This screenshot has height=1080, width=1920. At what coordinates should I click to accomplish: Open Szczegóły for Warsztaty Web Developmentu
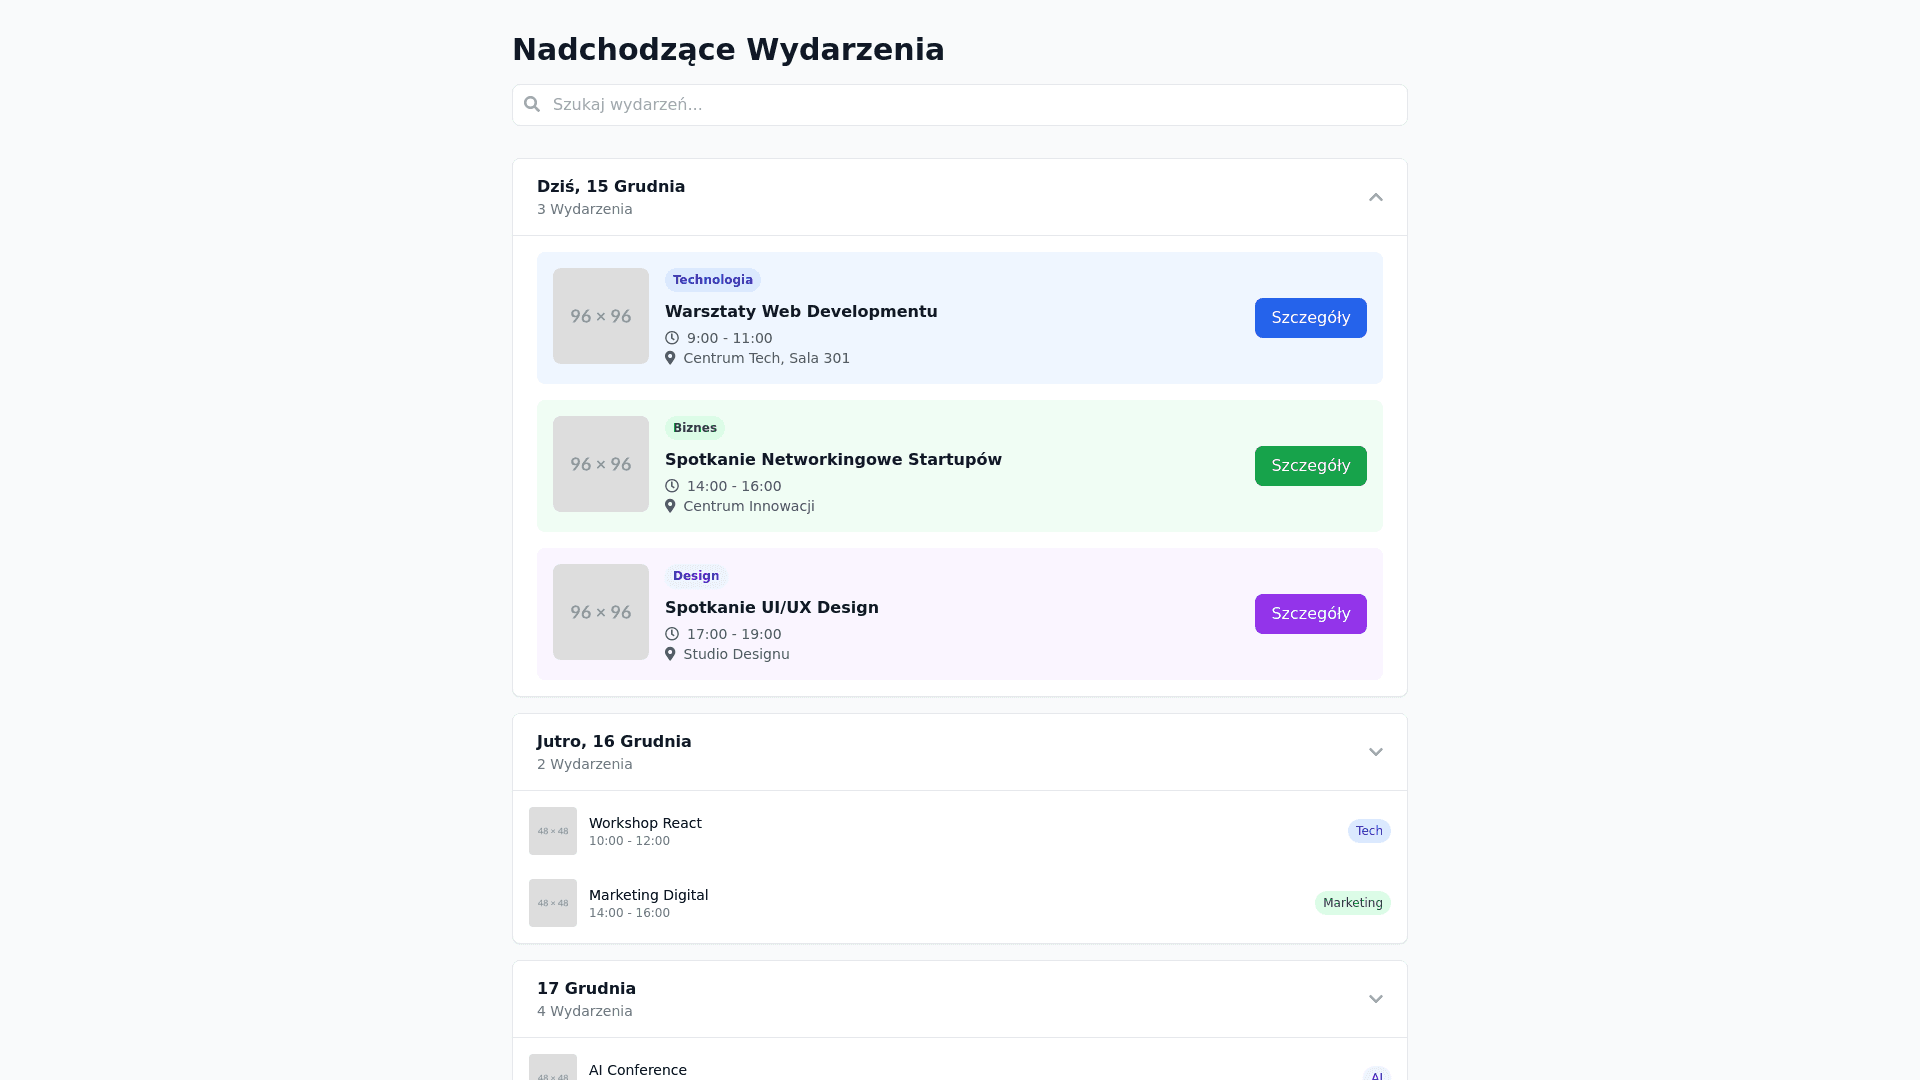tap(1310, 318)
